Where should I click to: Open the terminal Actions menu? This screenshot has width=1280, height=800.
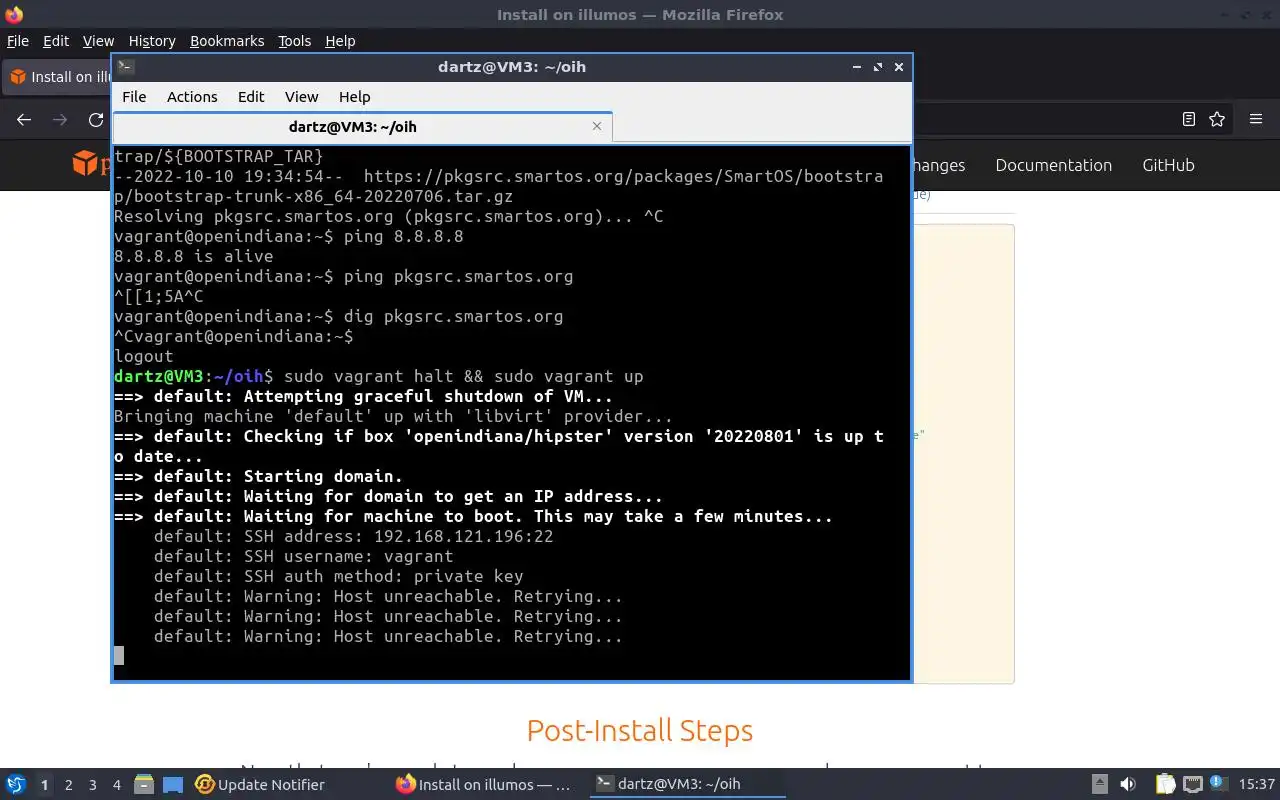[192, 97]
